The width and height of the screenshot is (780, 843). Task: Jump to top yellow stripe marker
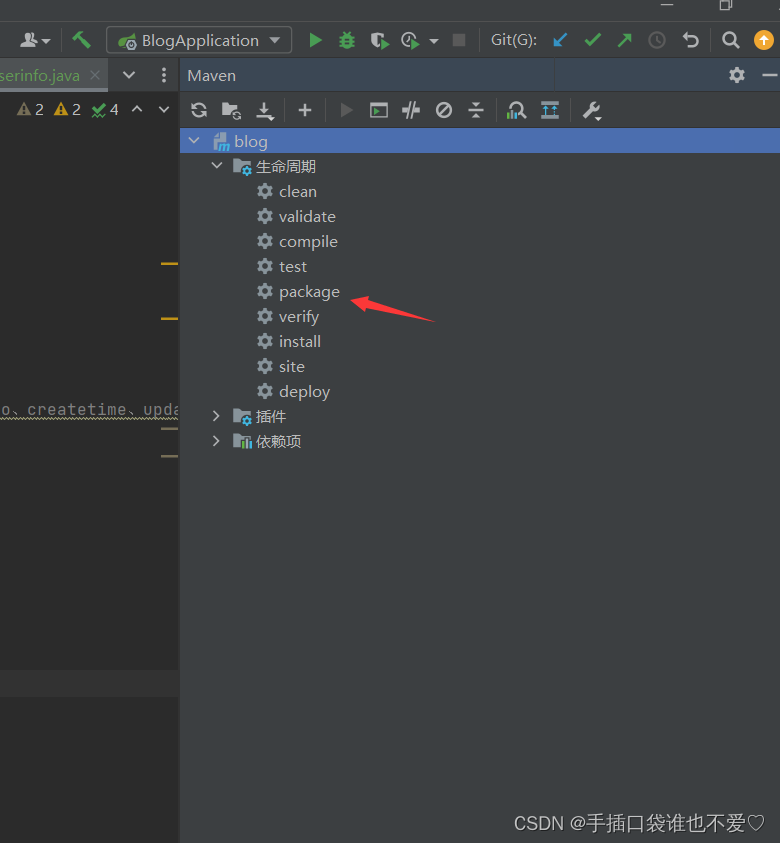pyautogui.click(x=169, y=263)
